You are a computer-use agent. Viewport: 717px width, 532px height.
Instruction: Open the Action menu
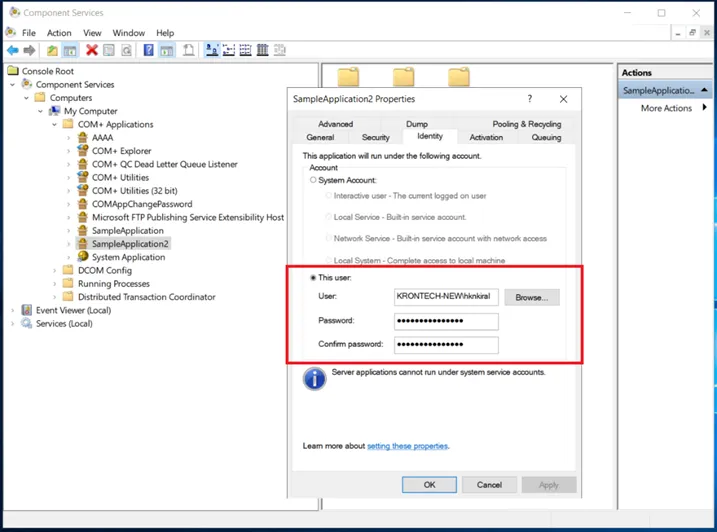(x=59, y=33)
